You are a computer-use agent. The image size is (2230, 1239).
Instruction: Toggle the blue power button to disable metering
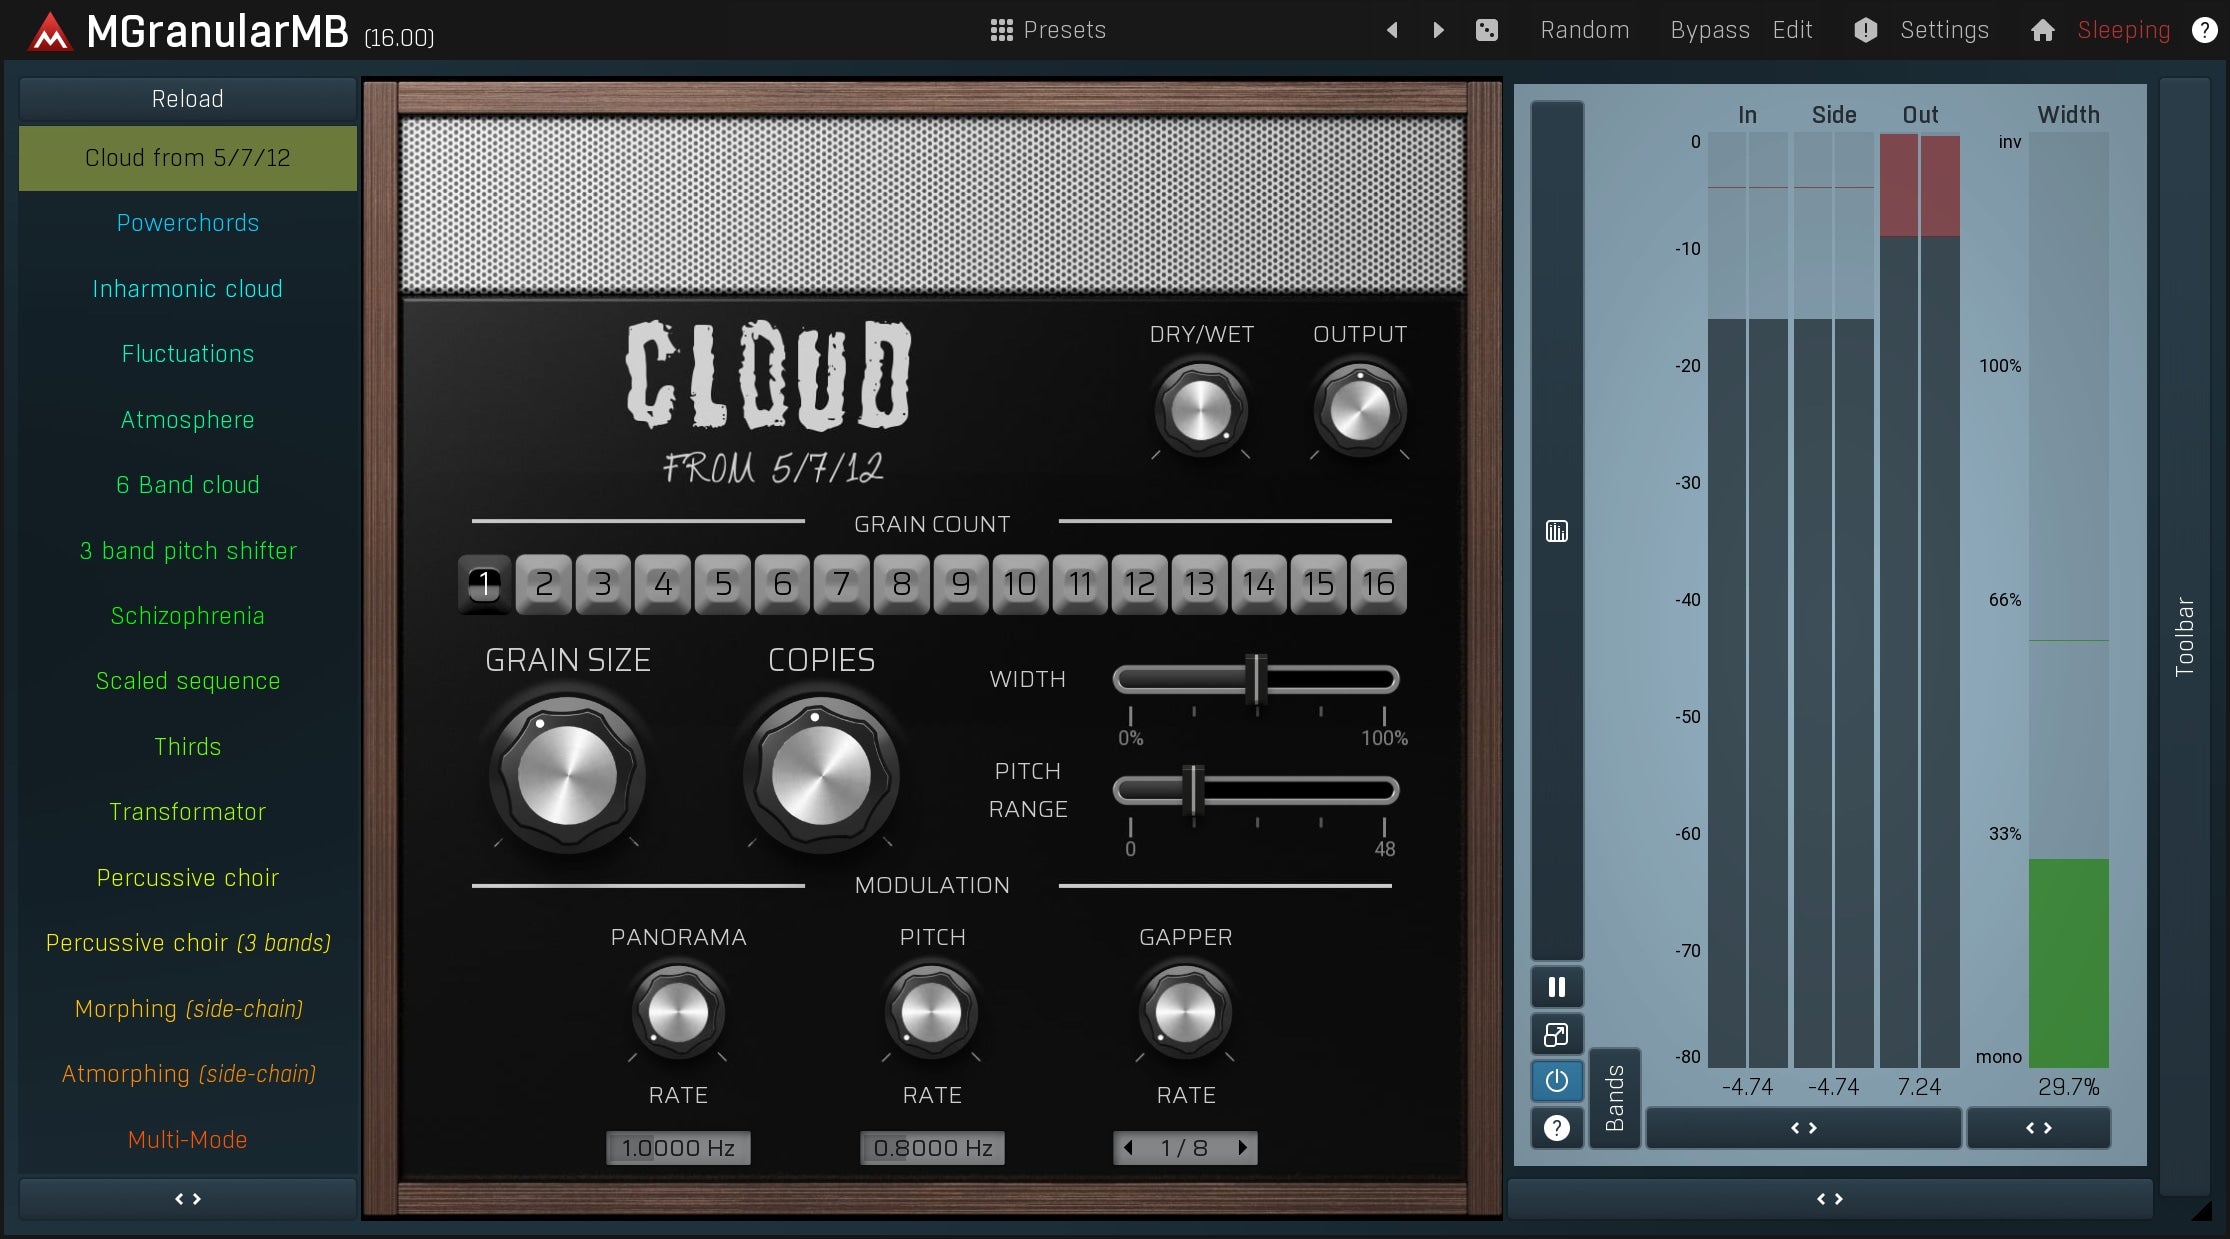(x=1556, y=1081)
